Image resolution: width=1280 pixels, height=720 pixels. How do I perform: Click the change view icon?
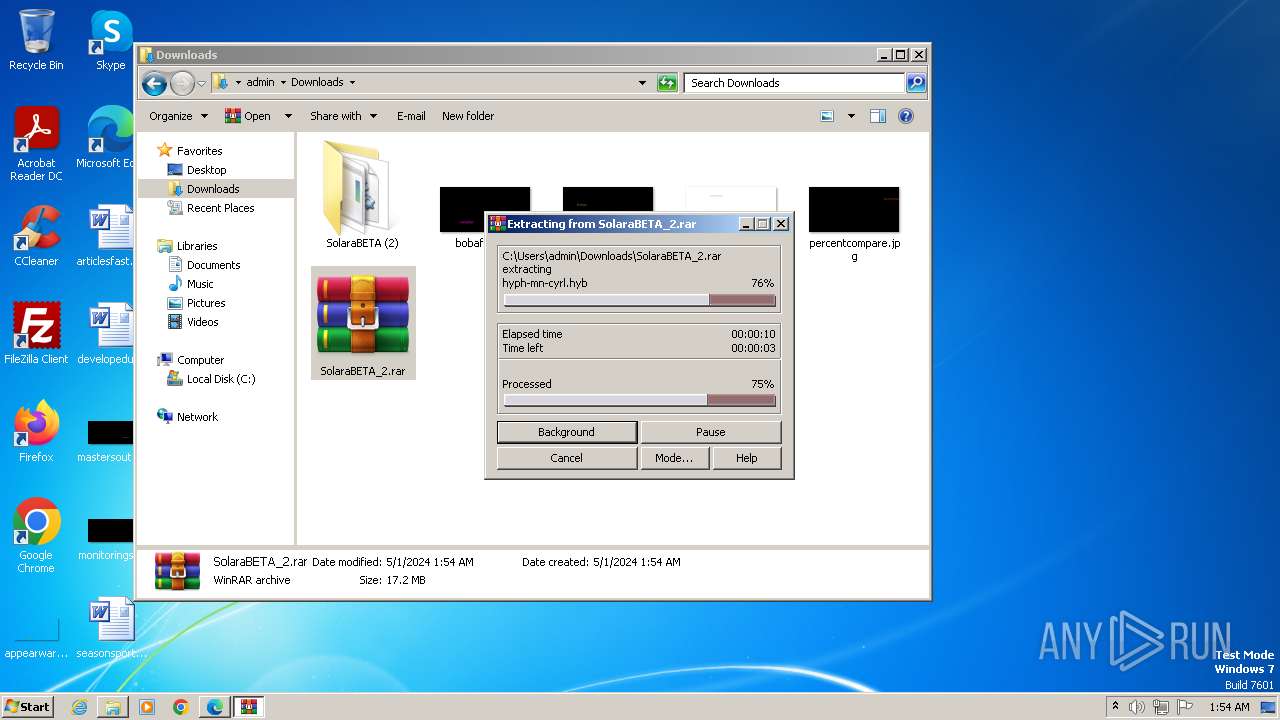point(827,116)
